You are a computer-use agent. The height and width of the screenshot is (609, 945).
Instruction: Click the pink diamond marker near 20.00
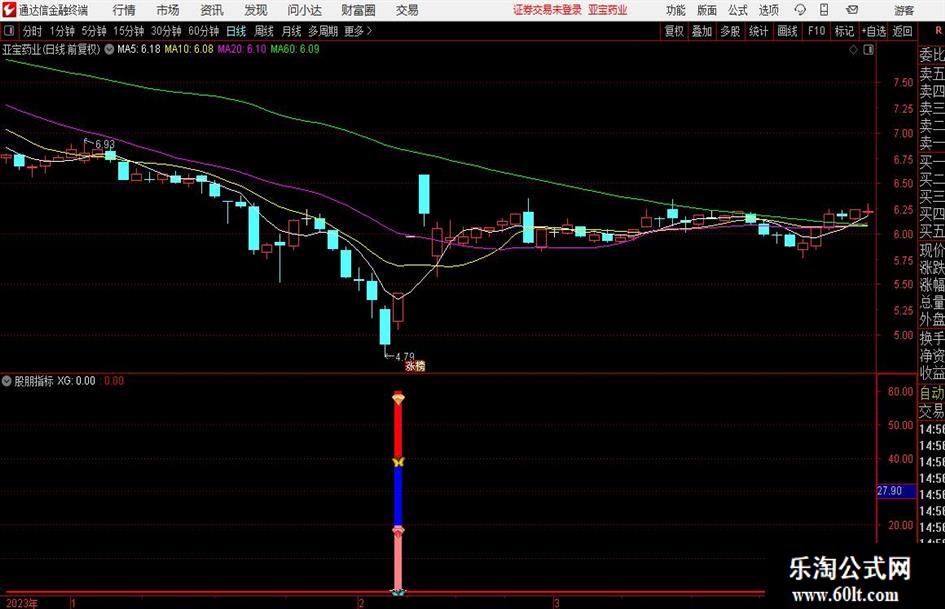(398, 531)
